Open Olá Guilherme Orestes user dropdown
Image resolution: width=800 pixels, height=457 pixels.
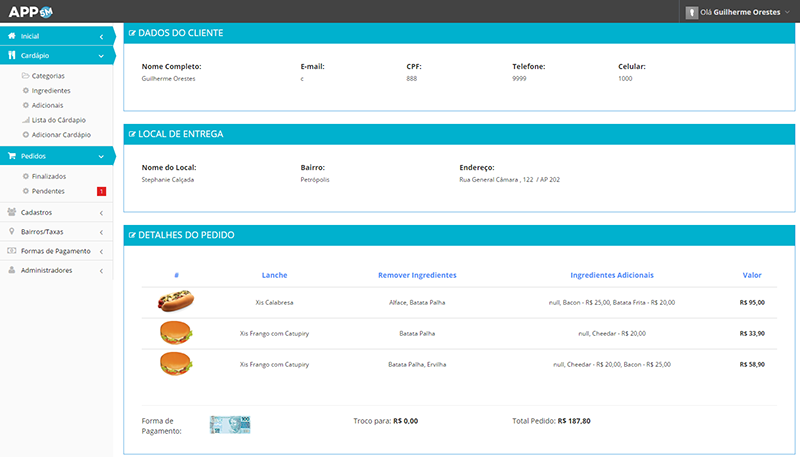(x=744, y=12)
